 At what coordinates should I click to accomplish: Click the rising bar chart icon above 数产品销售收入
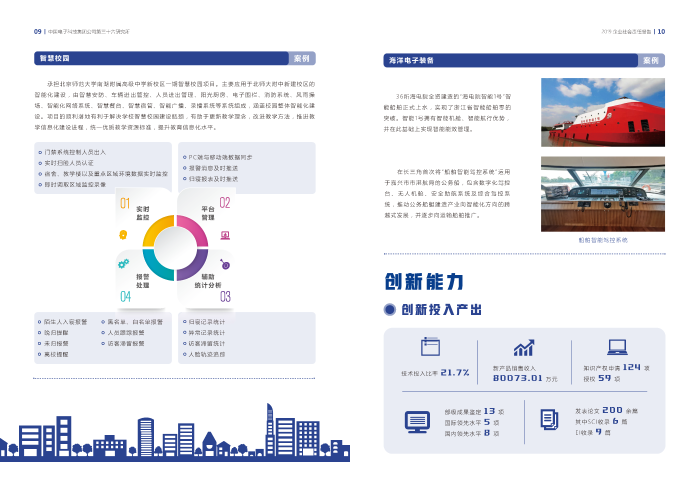pos(524,348)
